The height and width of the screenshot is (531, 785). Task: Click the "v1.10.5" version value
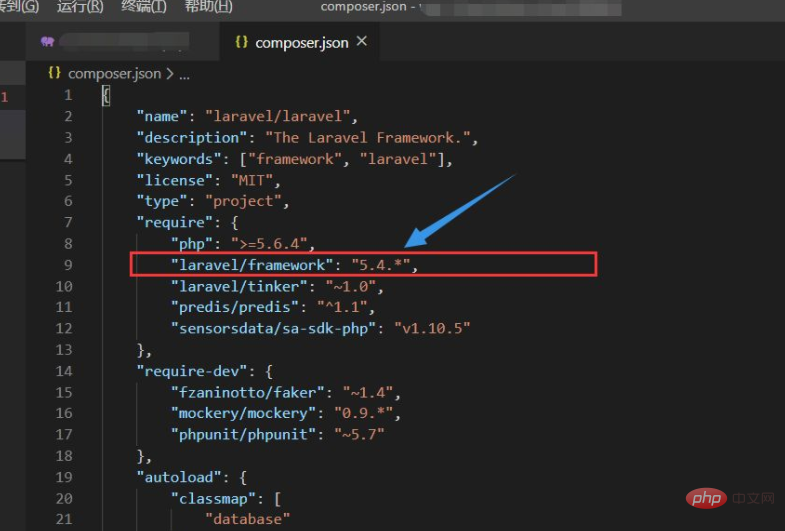[x=432, y=328]
